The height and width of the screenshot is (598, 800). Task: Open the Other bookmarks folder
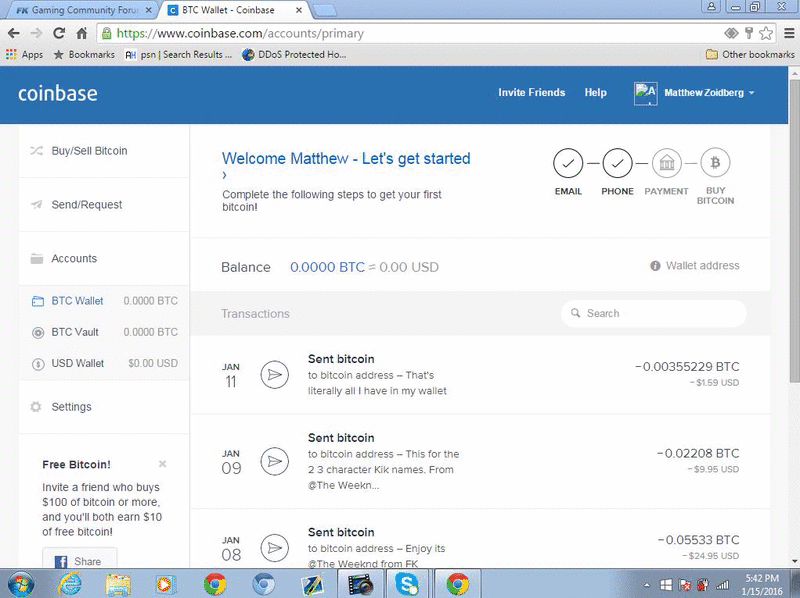point(750,55)
